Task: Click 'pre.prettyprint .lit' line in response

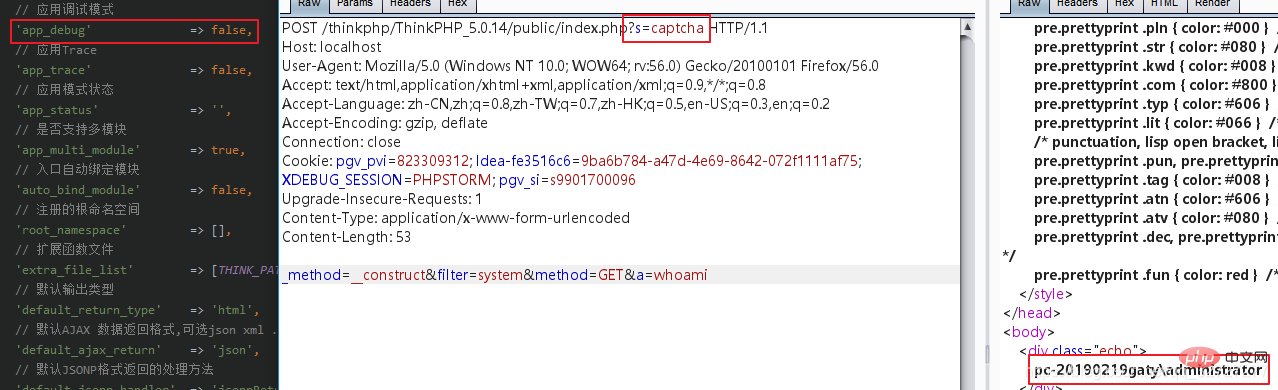Action: (1155, 123)
